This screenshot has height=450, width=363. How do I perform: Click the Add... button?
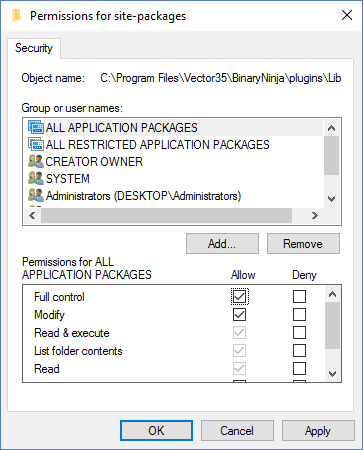pos(222,244)
